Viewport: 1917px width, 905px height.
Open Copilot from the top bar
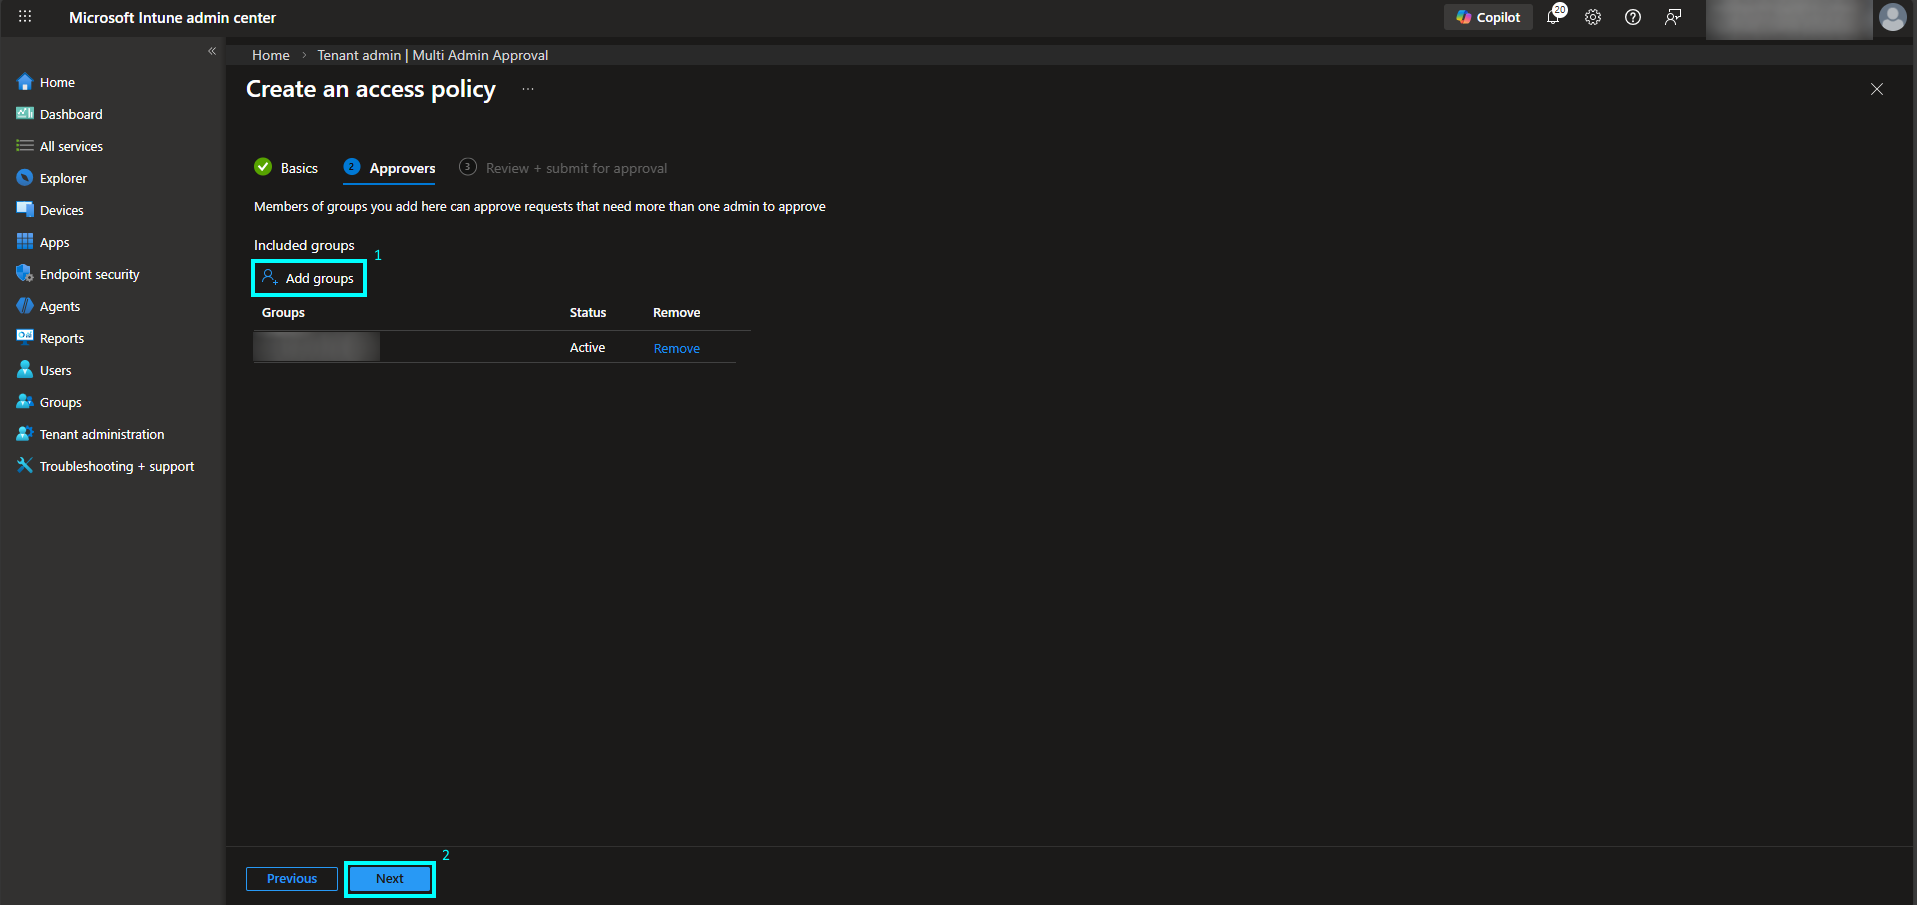coord(1488,17)
